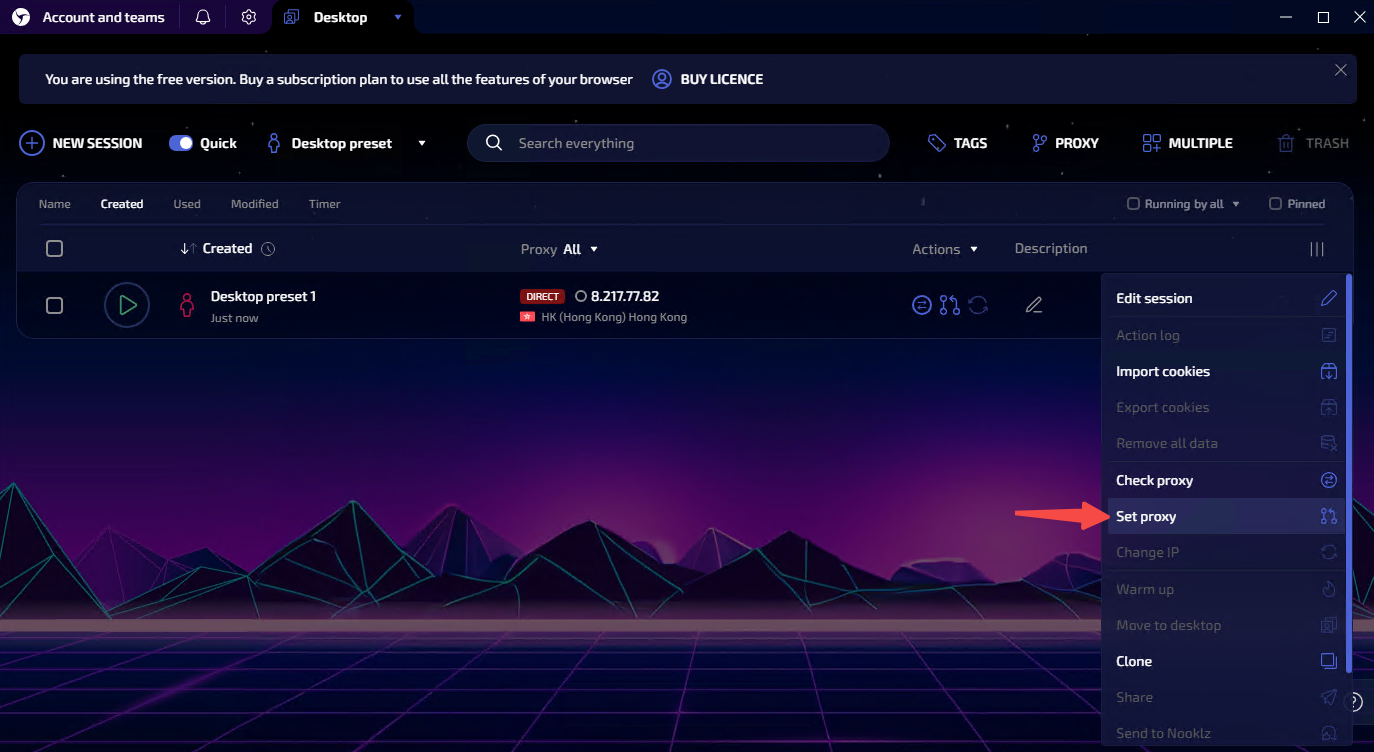The image size is (1374, 752).
Task: Select Set proxy from context menu
Action: coord(1146,517)
